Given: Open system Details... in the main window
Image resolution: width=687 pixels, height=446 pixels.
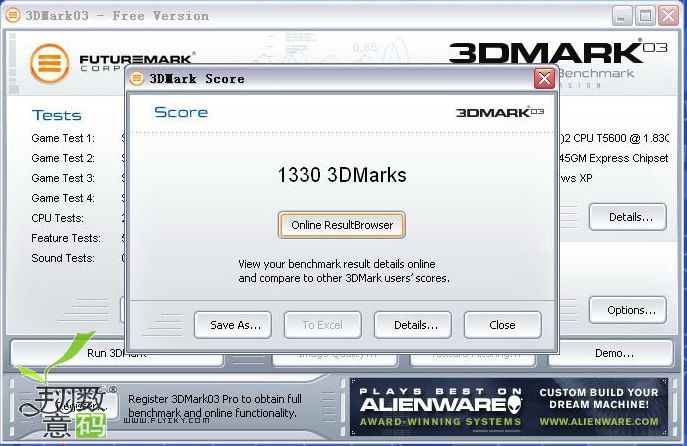Looking at the screenshot, I should click(628, 217).
